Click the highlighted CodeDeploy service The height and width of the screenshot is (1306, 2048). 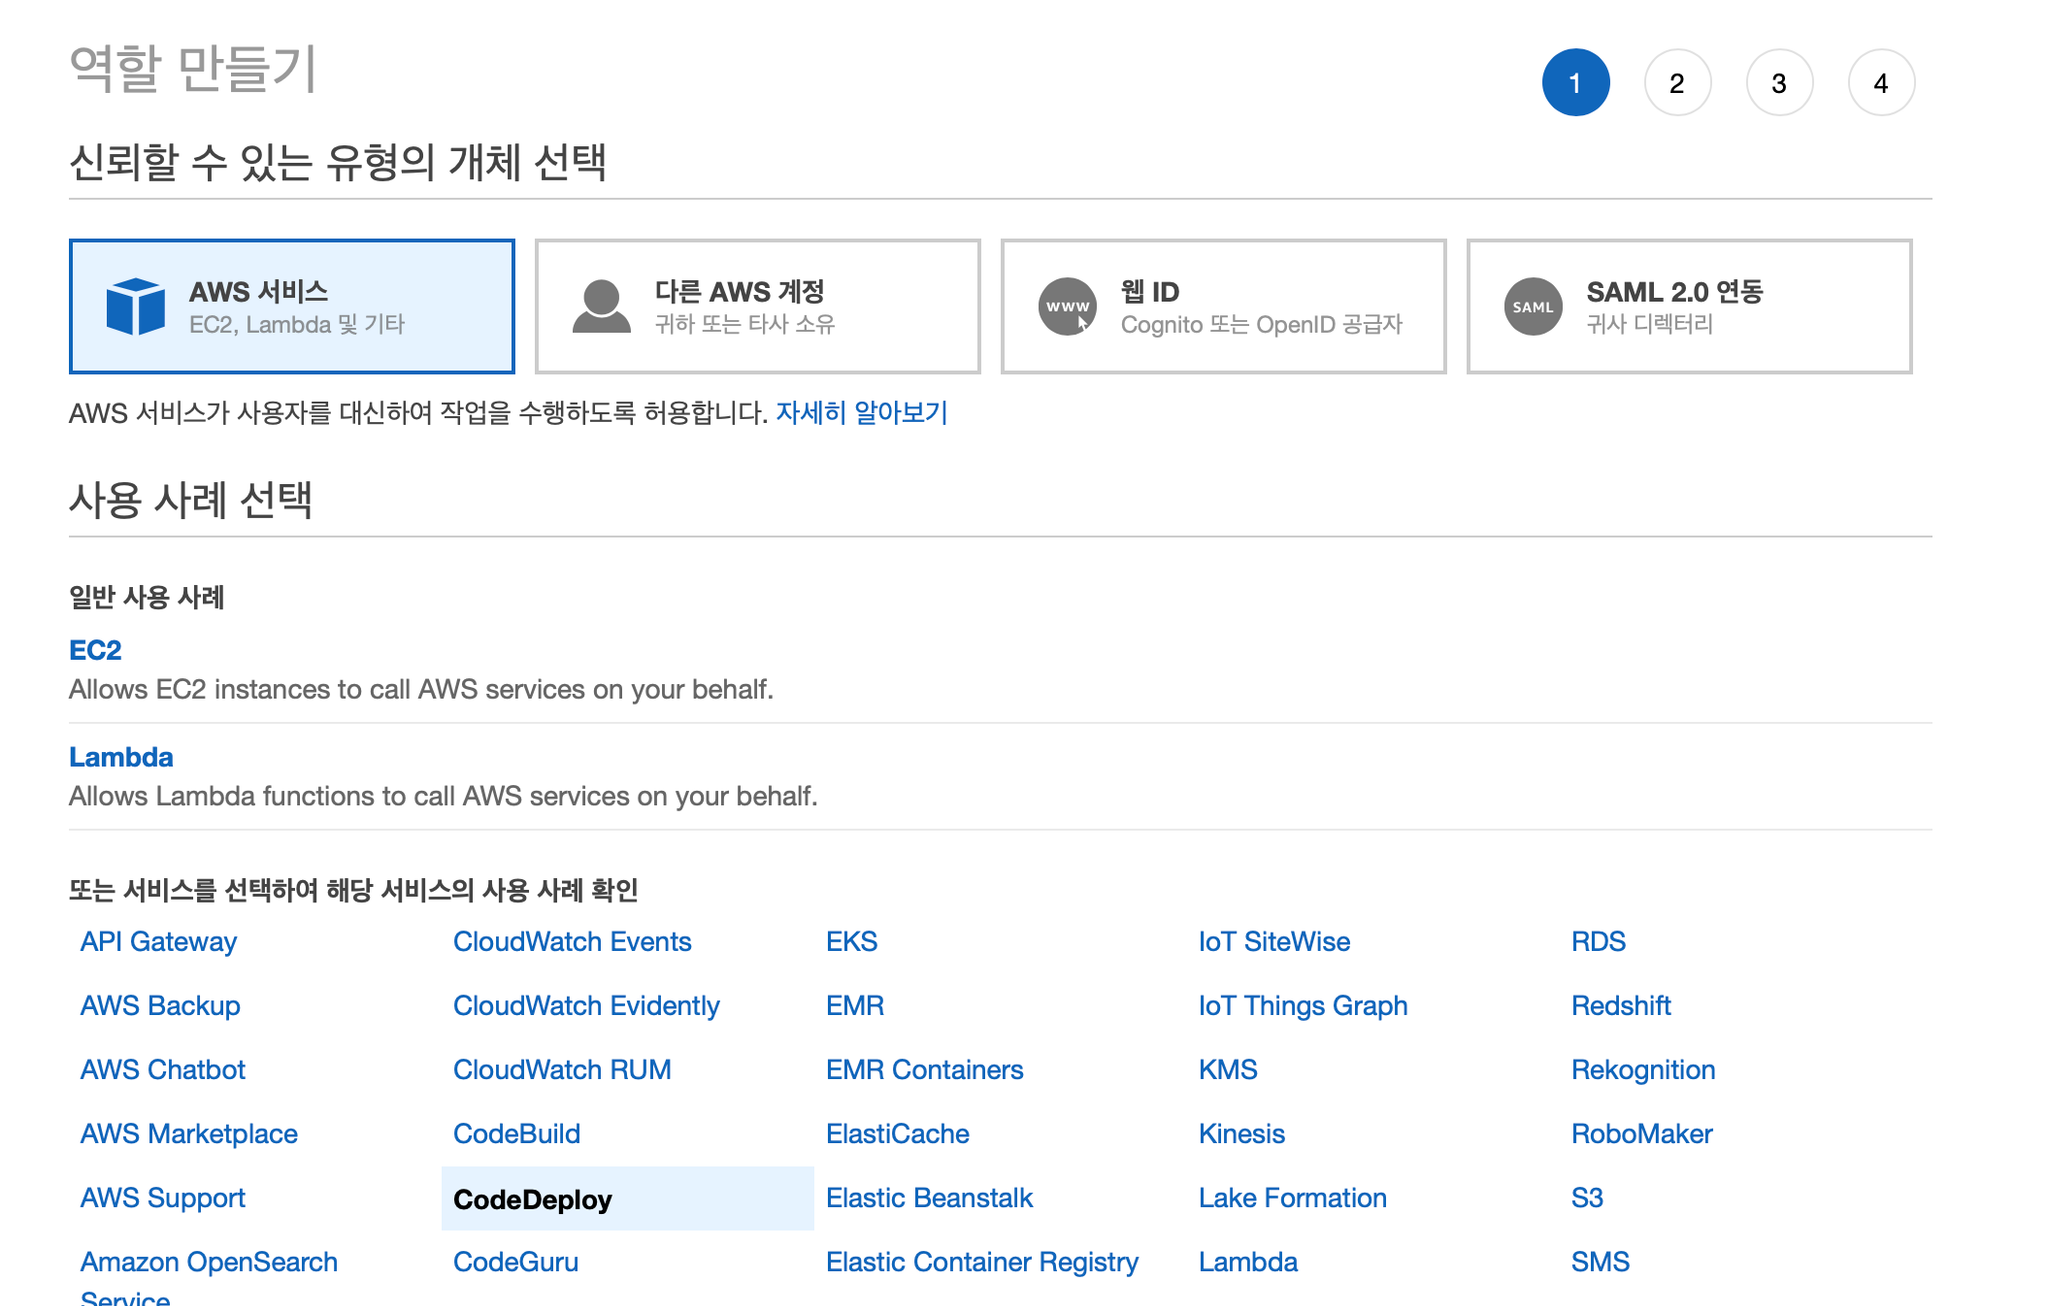[x=627, y=1199]
